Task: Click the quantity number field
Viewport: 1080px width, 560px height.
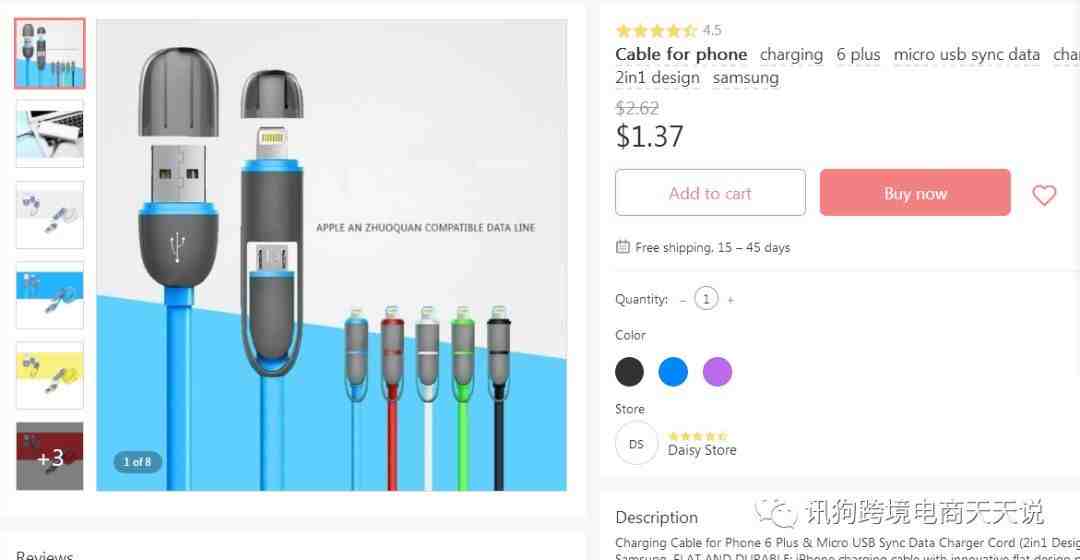Action: coord(706,299)
